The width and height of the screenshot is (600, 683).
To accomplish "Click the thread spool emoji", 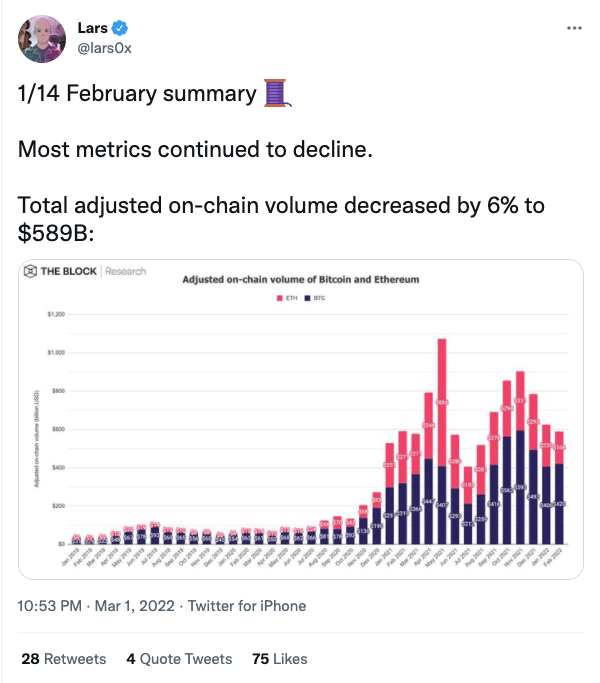I will 276,94.
